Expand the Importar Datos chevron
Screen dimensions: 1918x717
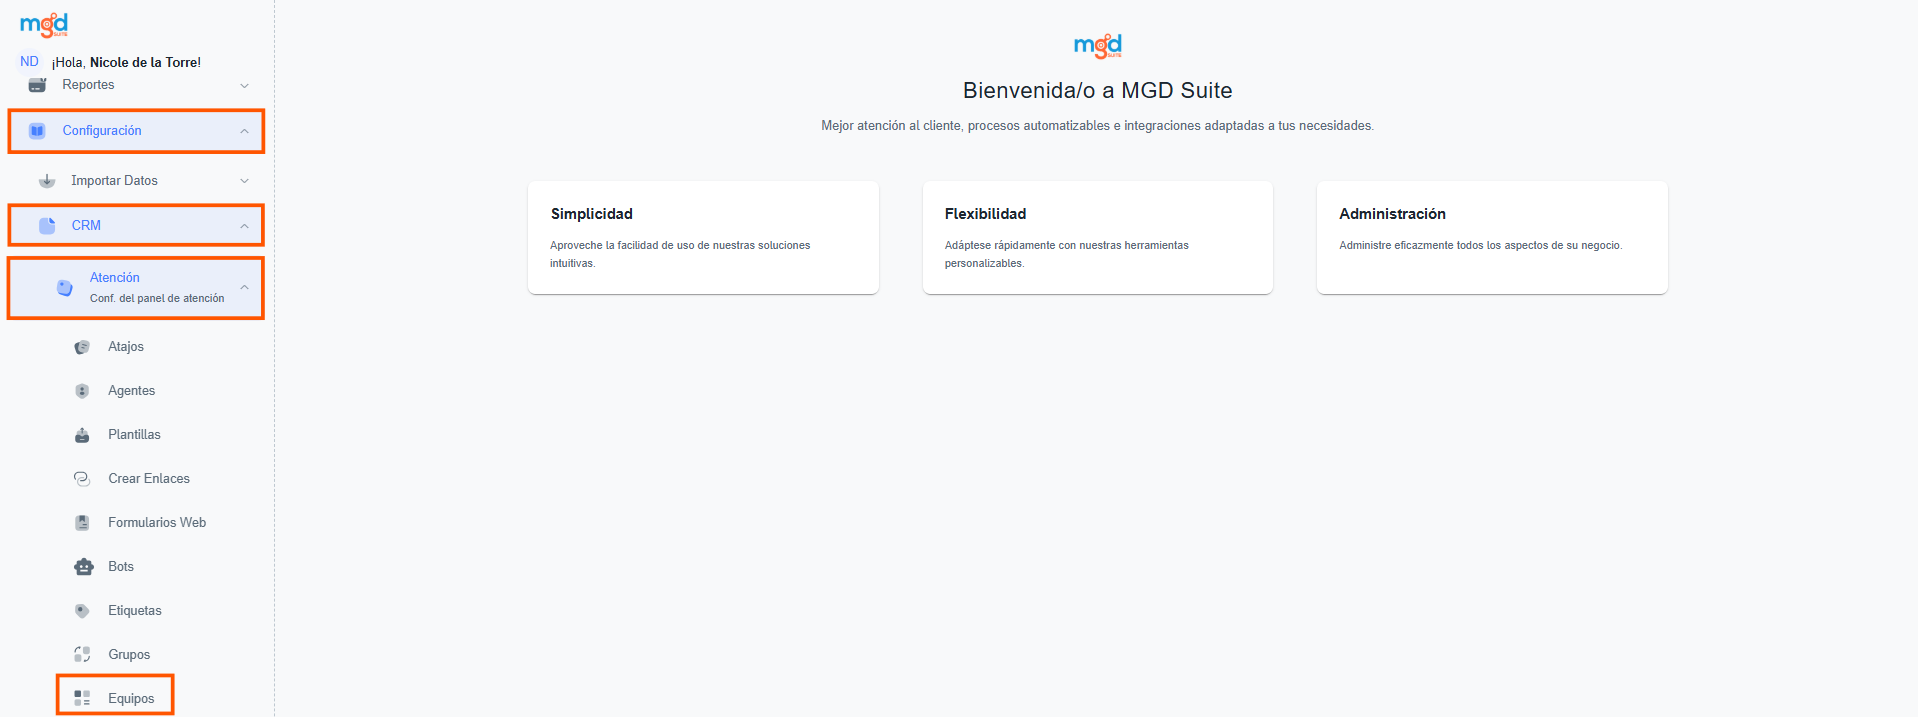click(244, 181)
